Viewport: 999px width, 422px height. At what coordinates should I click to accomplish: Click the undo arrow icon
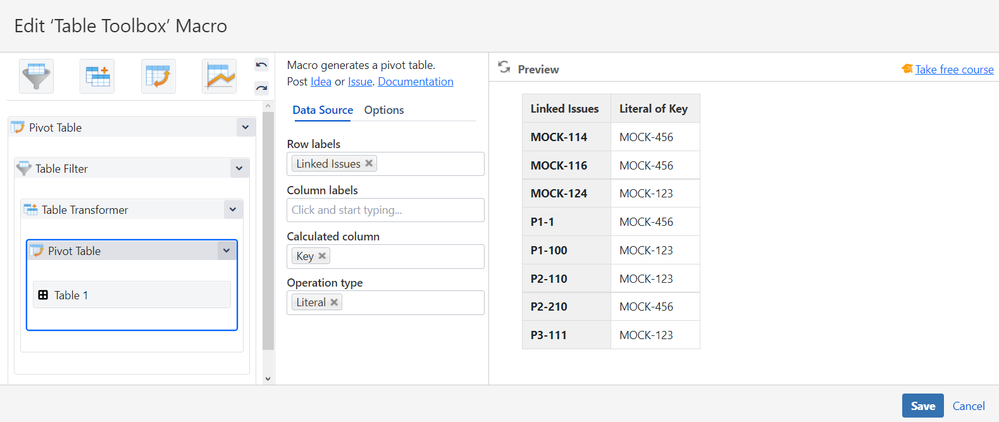262,66
